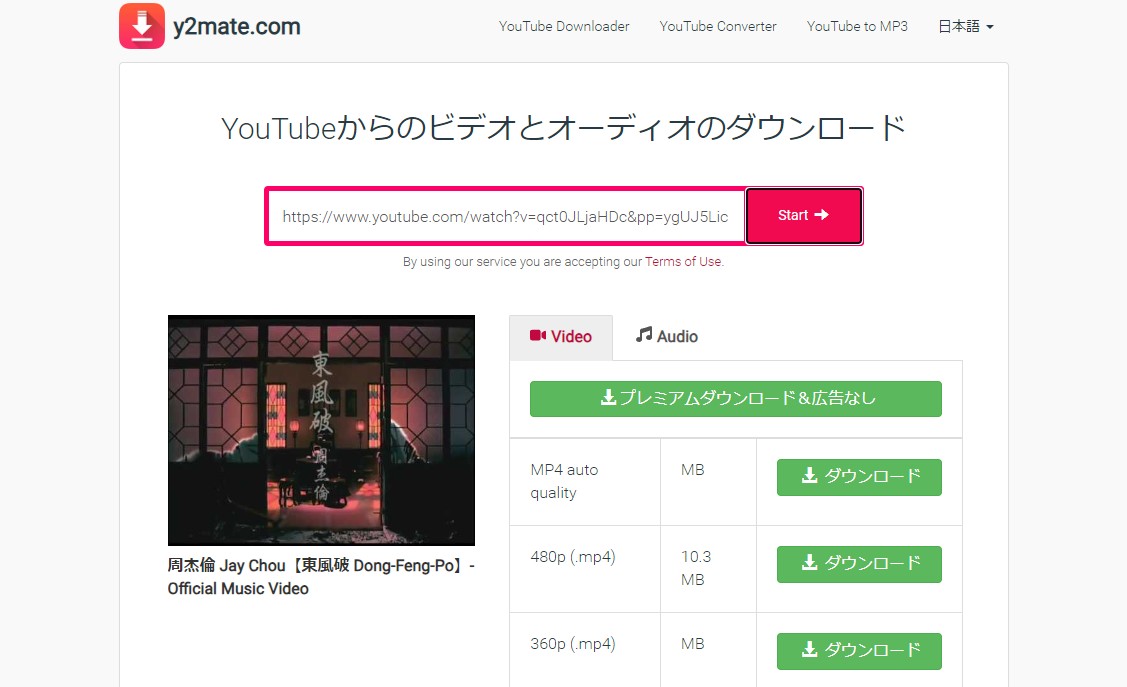The width and height of the screenshot is (1127, 687).
Task: Download the 480p (.mp4) version
Action: click(859, 564)
